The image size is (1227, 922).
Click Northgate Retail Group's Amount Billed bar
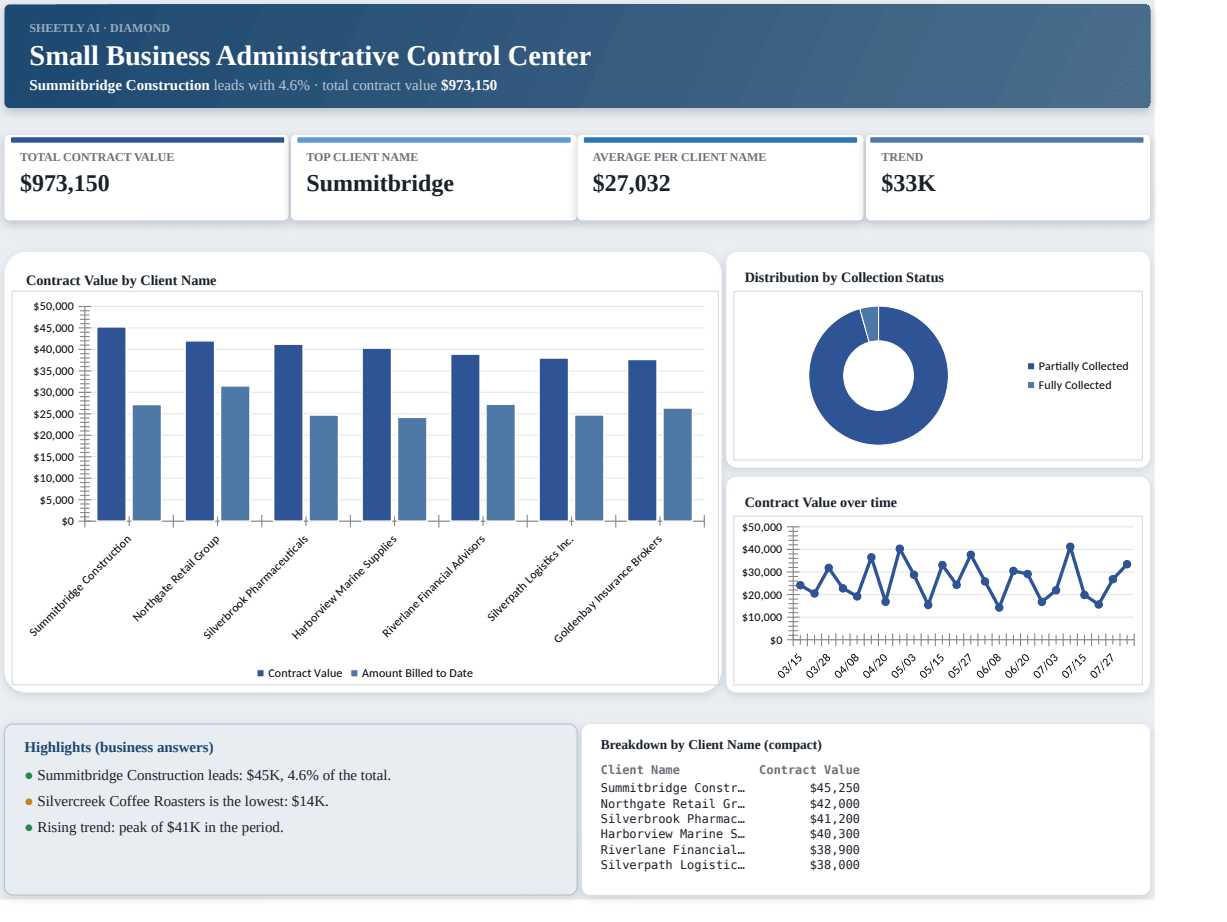pyautogui.click(x=235, y=453)
